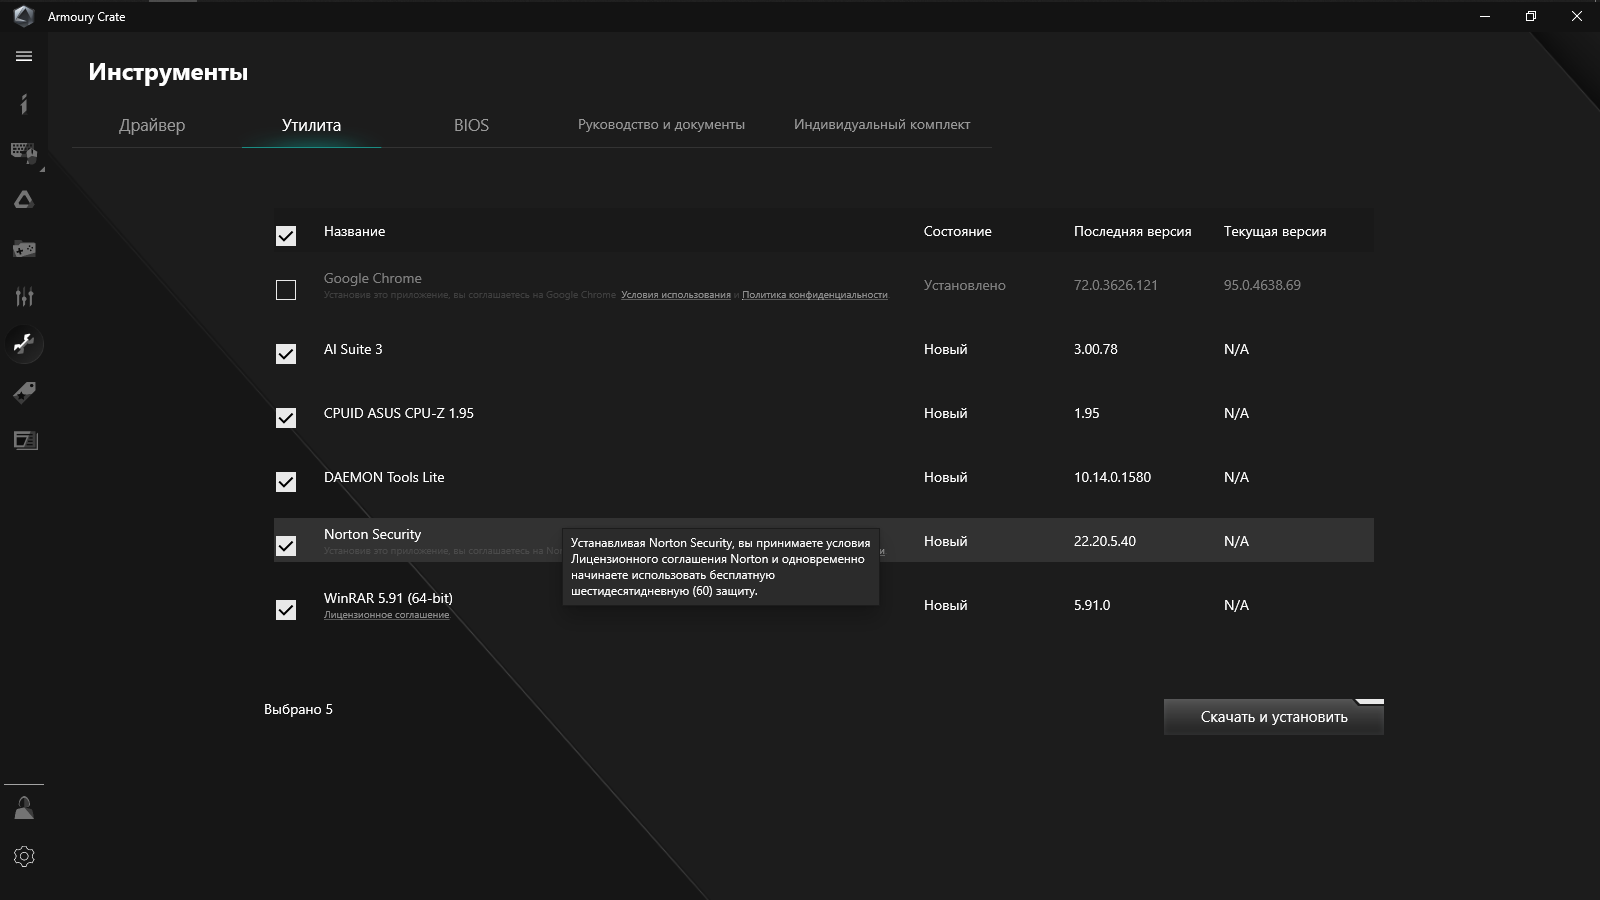This screenshot has width=1600, height=900.
Task: Open the keyboard and mouse devices icon
Action: pos(24,152)
